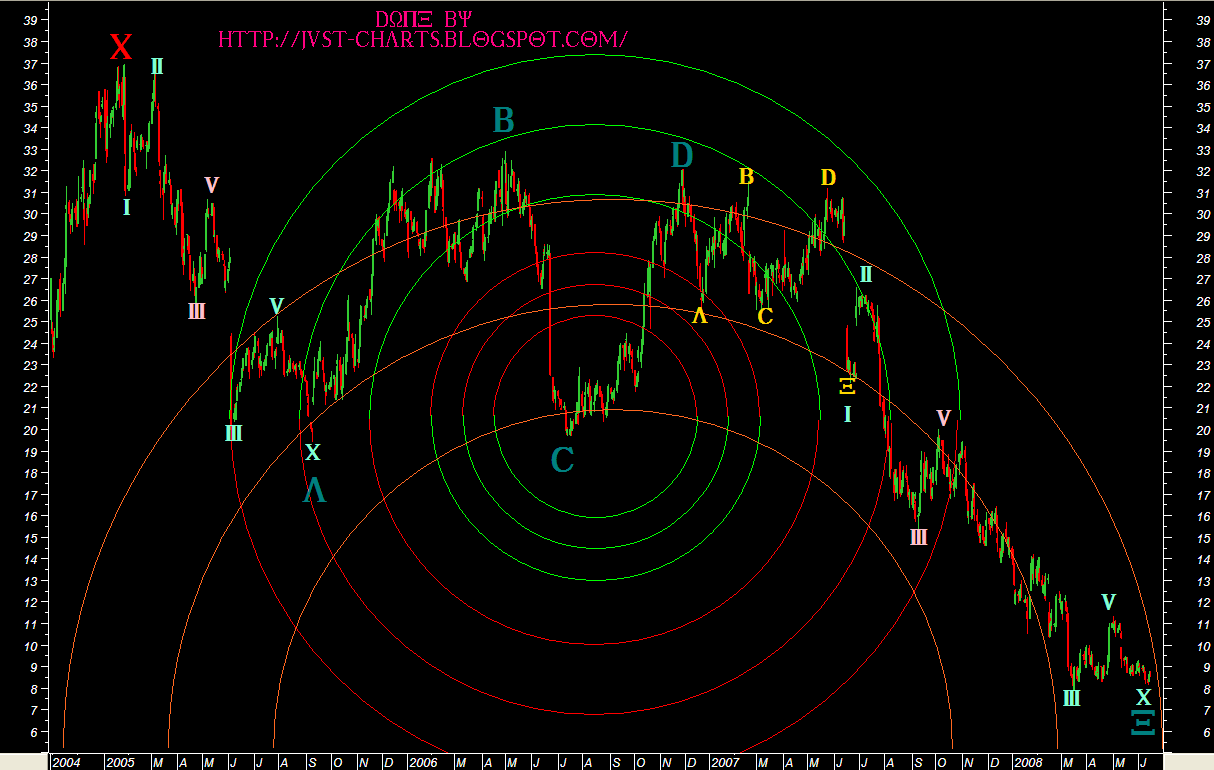Click the jvst-charts.blogspot.com URL at the top
Viewport: 1214px width, 770px height.
423,40
